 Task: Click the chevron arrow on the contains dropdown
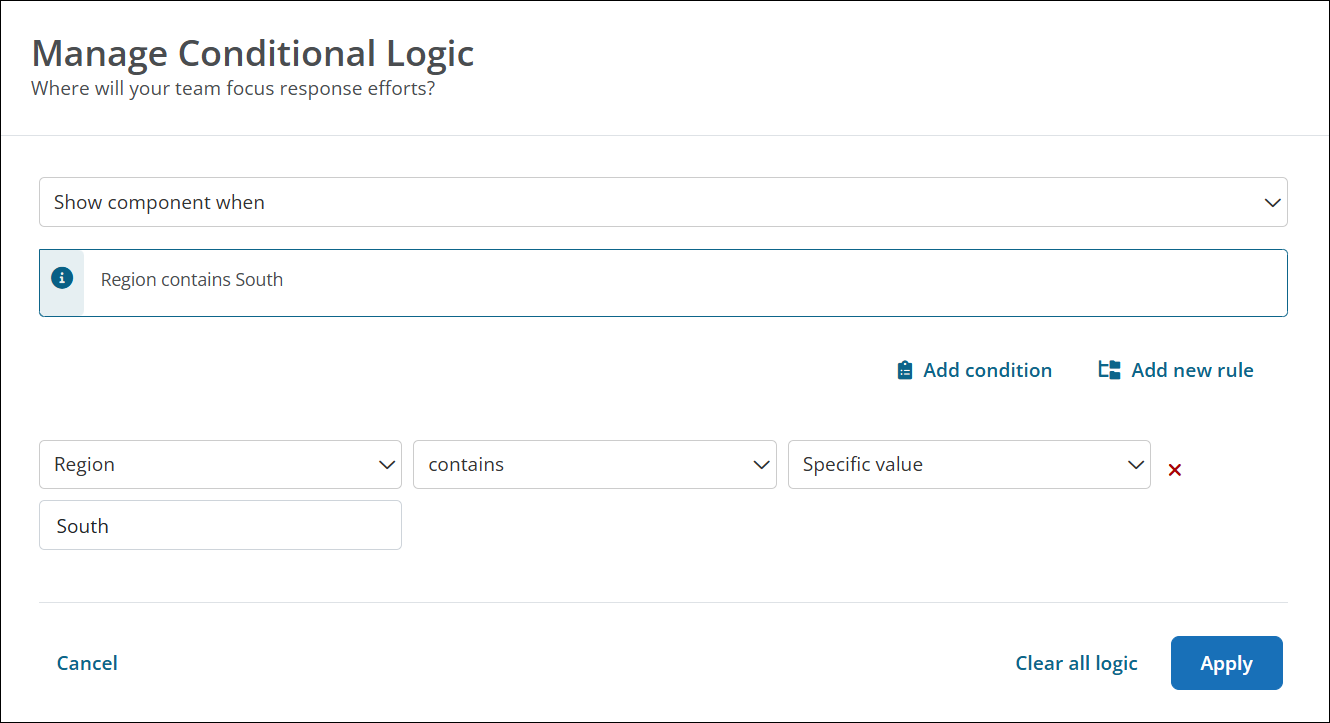coord(761,465)
